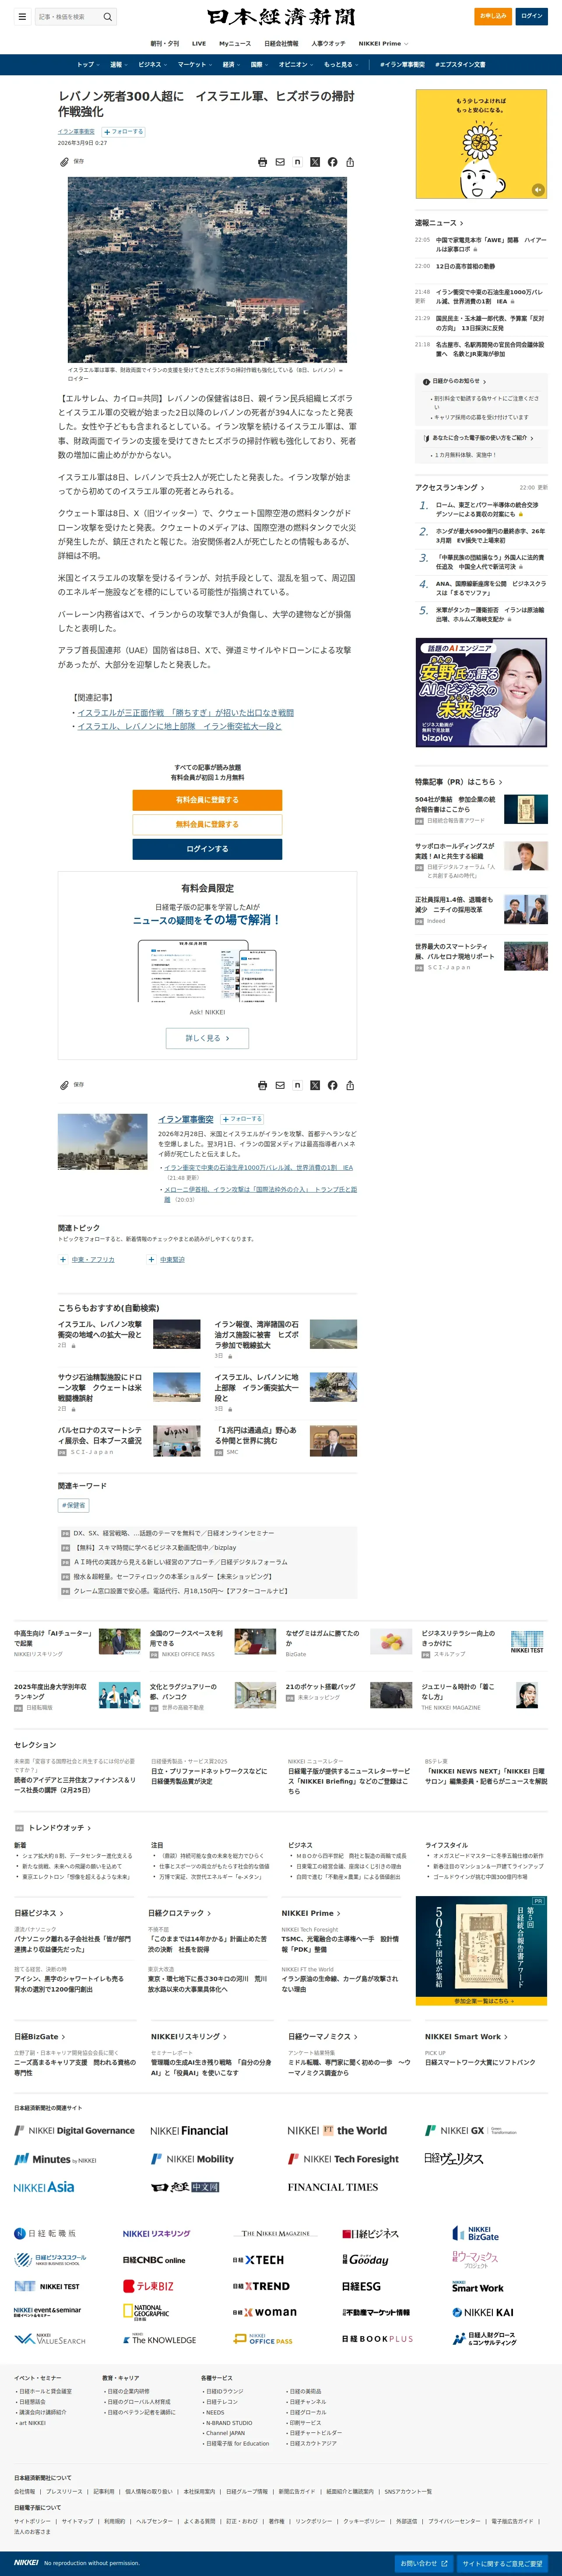Image resolution: width=562 pixels, height=2576 pixels.
Task: Click the Facebook icon below the article body
Action: (x=333, y=1085)
